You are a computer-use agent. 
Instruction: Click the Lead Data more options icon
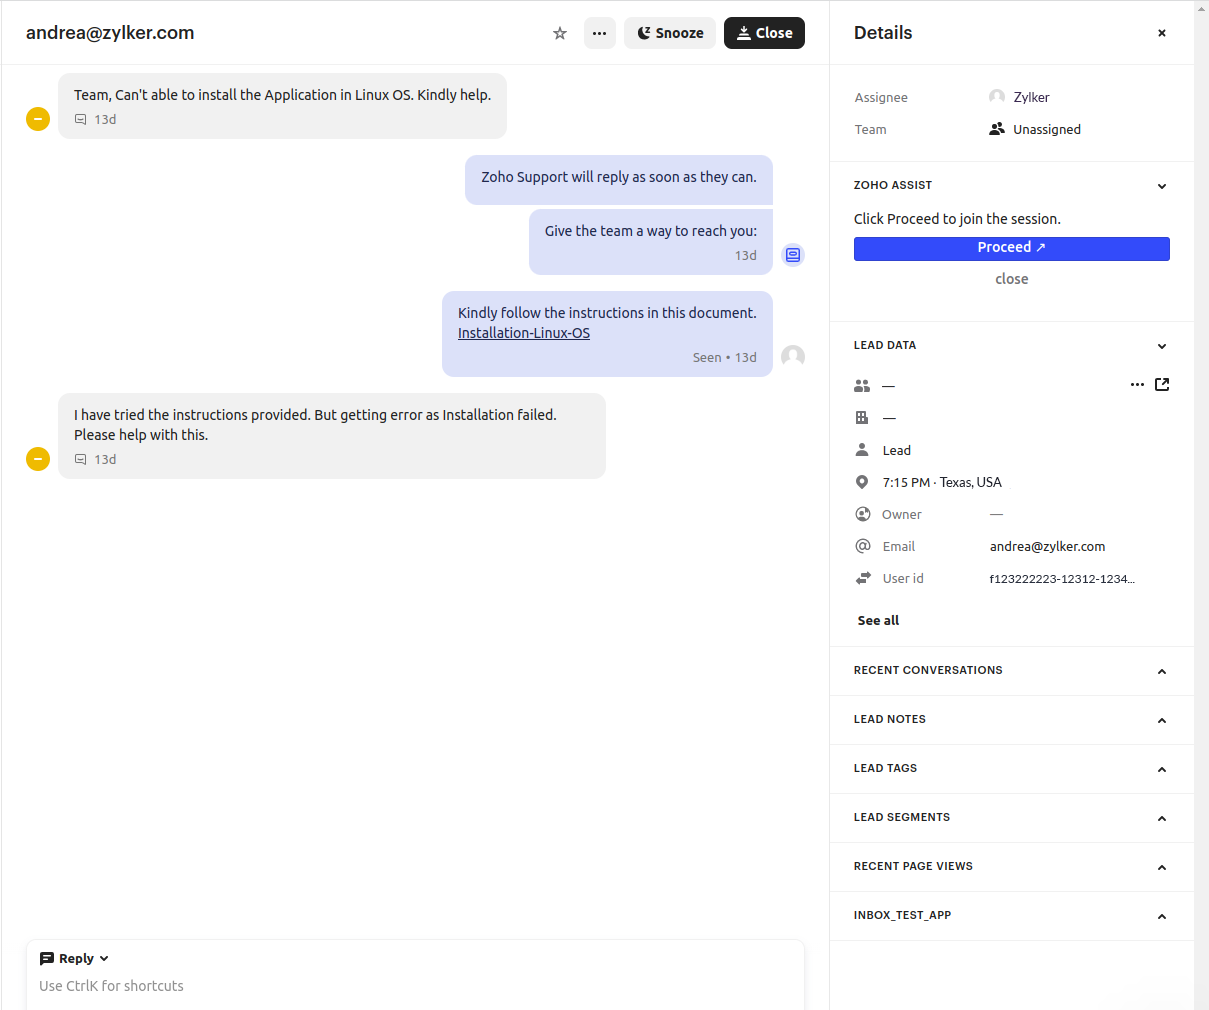click(1137, 385)
